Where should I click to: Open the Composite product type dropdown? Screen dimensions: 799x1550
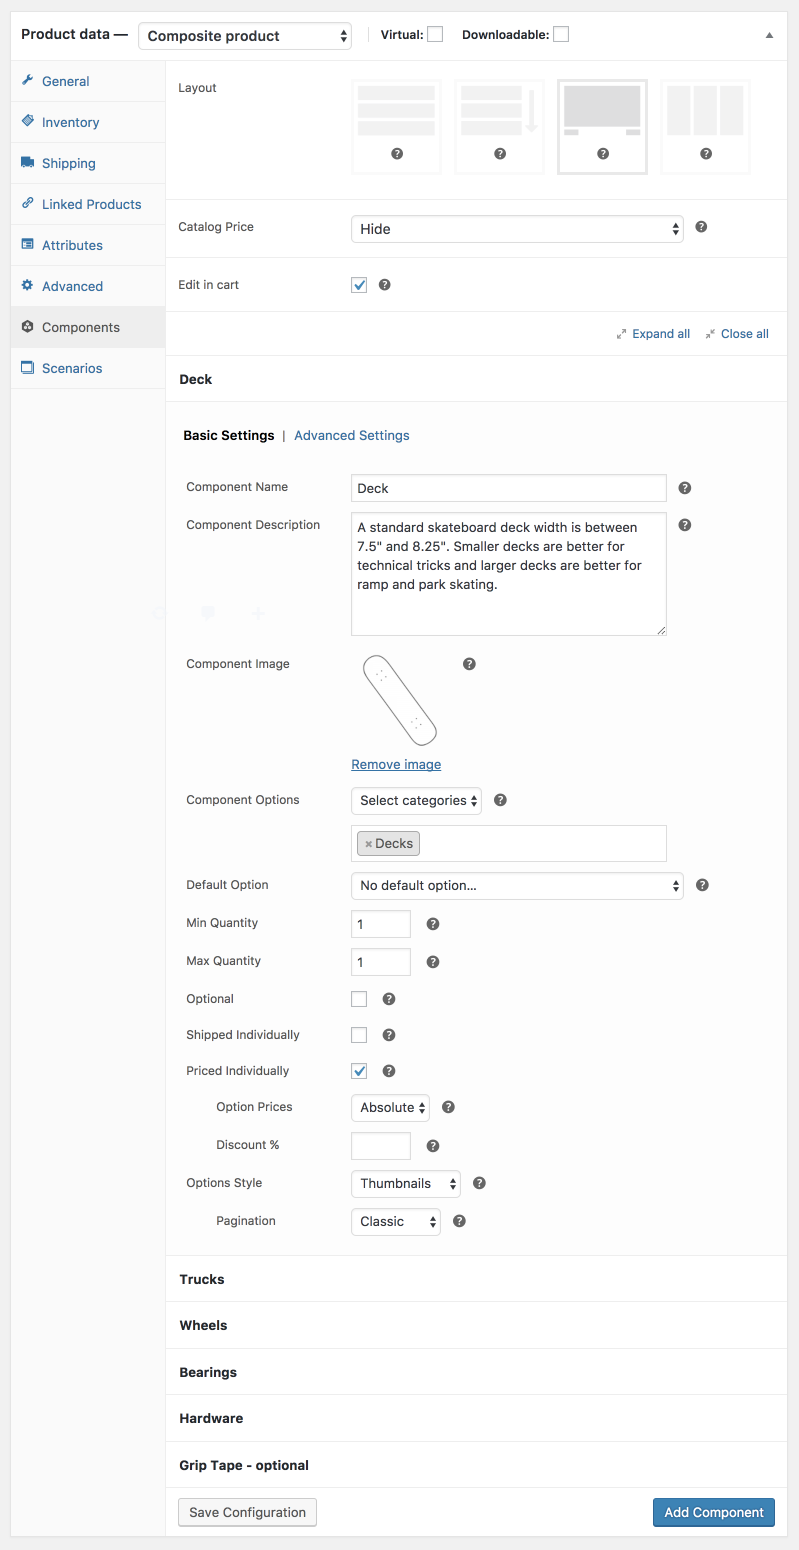[x=245, y=36]
